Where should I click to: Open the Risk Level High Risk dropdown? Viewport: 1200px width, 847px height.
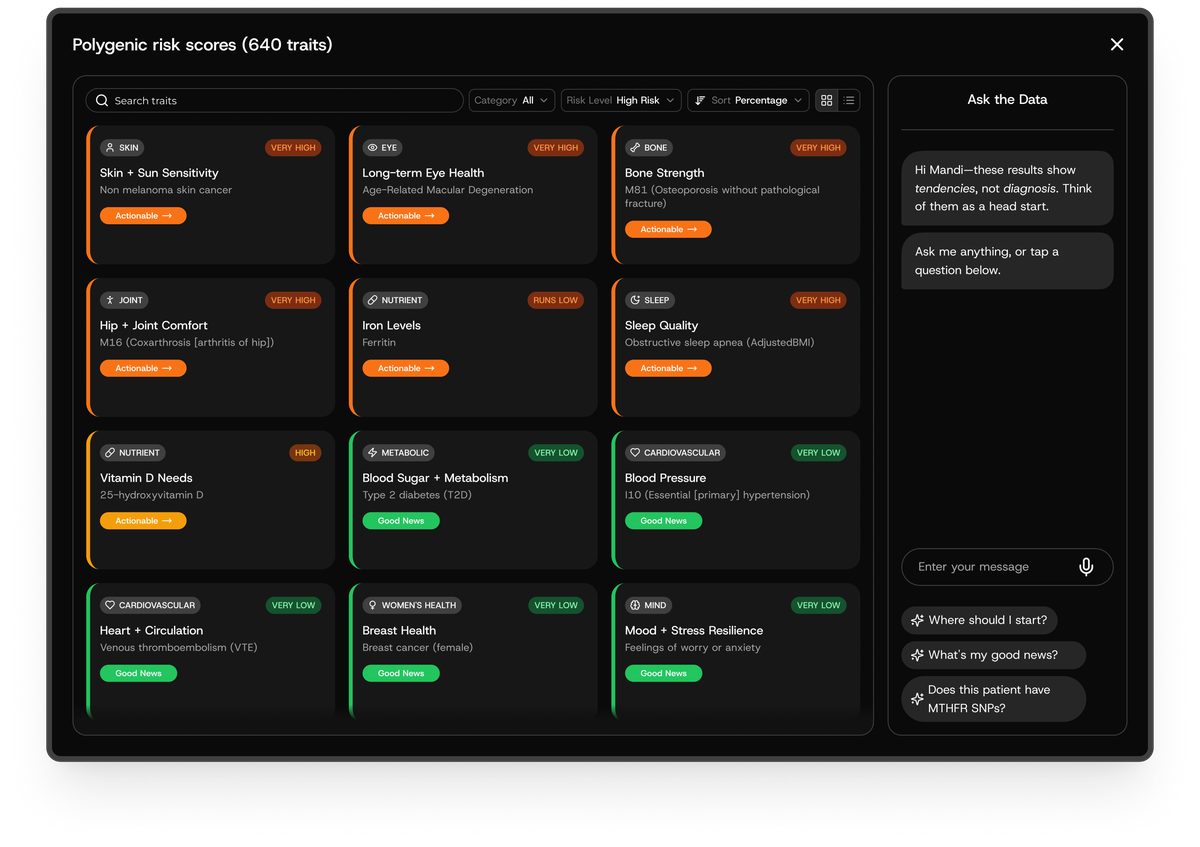point(621,100)
